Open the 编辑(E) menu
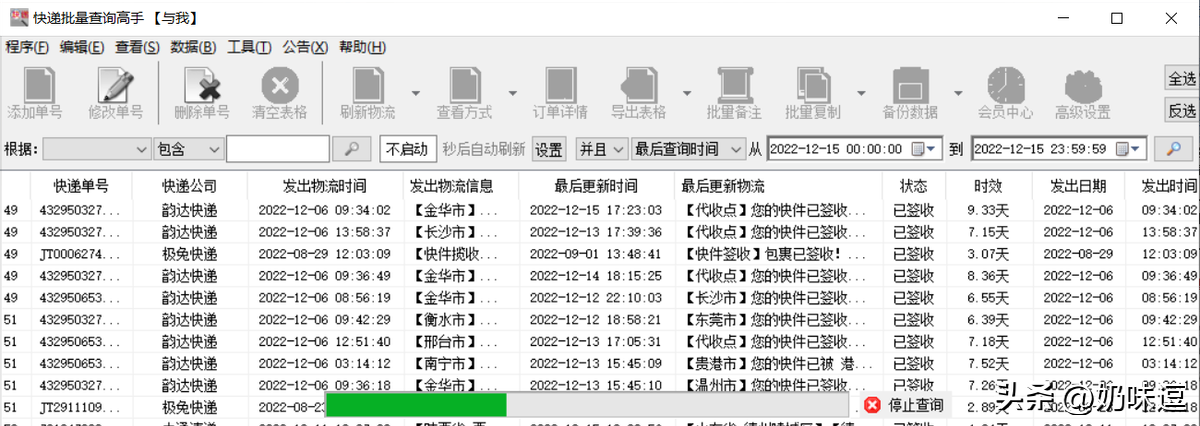Image resolution: width=1200 pixels, height=426 pixels. coord(82,47)
